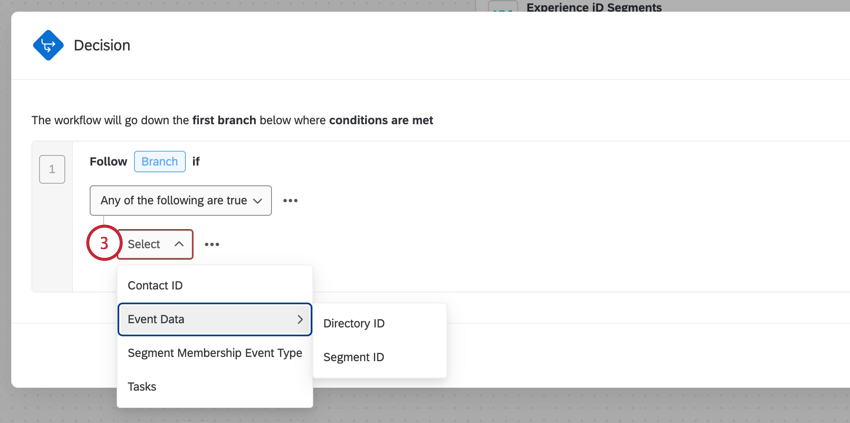Click the red step 3 circle marker
This screenshot has width=850, height=423.
[103, 244]
